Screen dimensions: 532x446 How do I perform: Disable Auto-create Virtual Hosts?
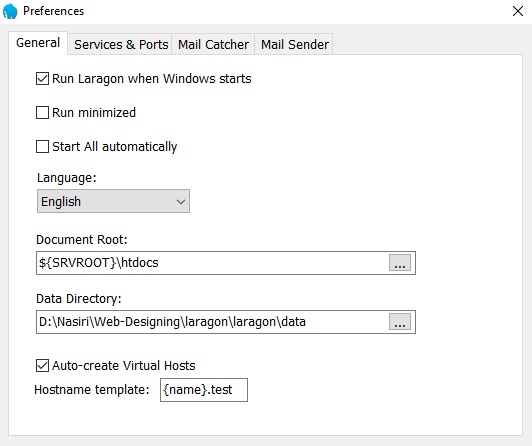tap(42, 366)
